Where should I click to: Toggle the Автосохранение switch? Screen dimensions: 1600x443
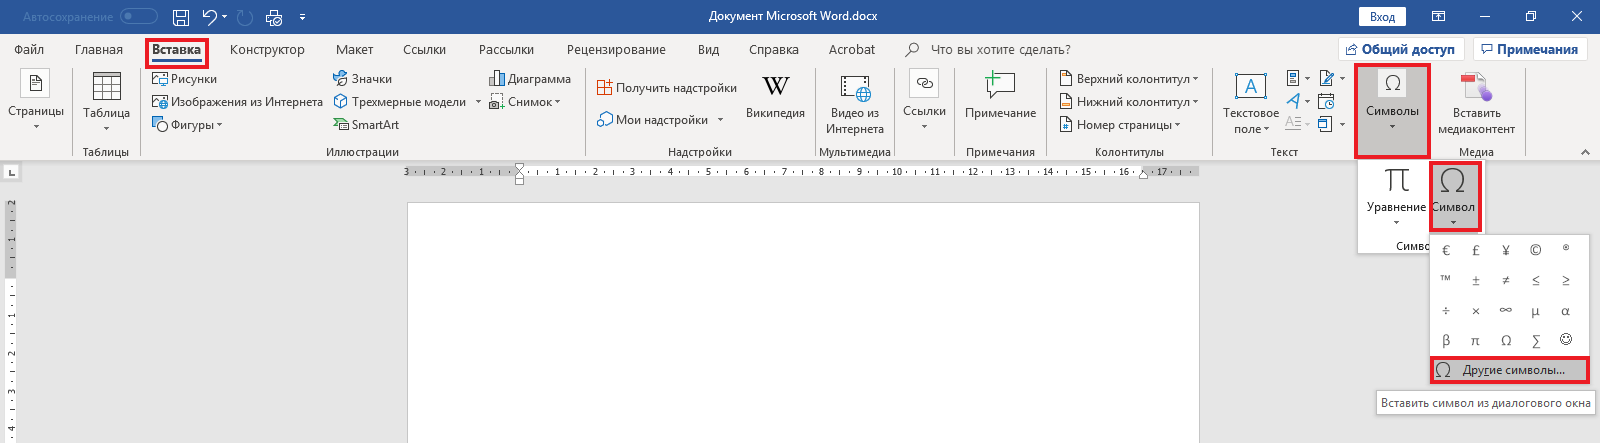[139, 17]
